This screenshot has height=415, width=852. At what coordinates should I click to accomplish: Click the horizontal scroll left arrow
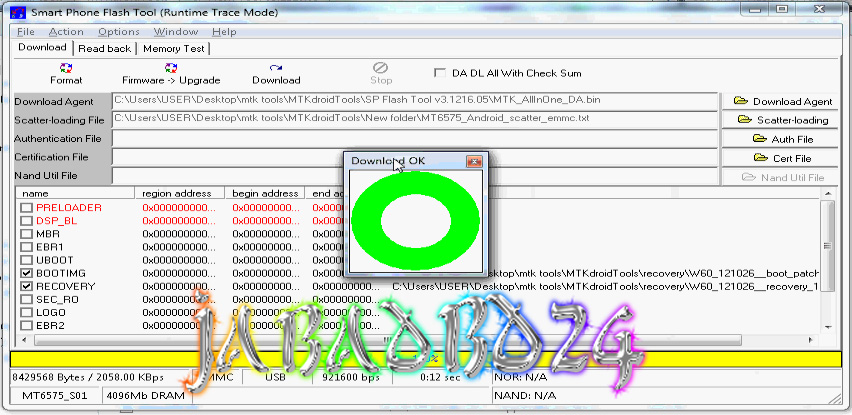click(x=23, y=340)
